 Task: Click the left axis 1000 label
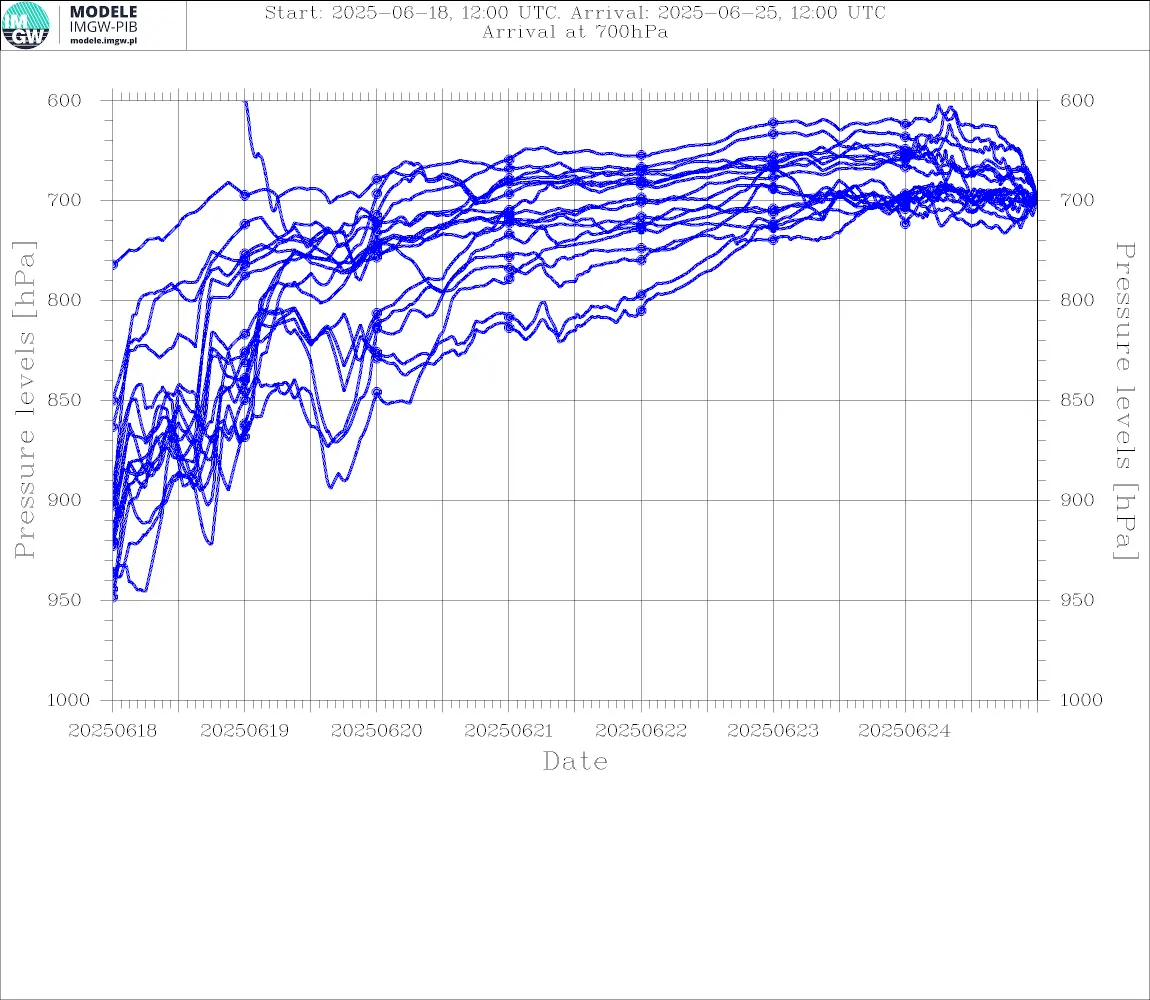coord(69,700)
